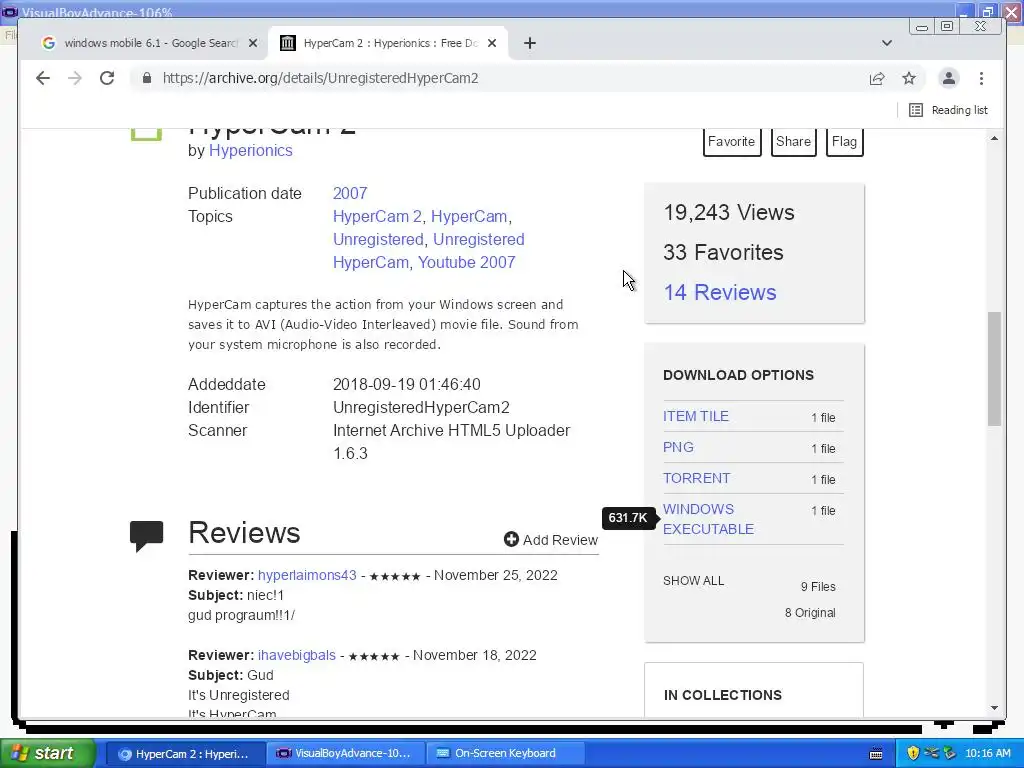This screenshot has height=768, width=1024.
Task: Click the five-star rating of hyperlaimons43's review
Action: coord(395,576)
